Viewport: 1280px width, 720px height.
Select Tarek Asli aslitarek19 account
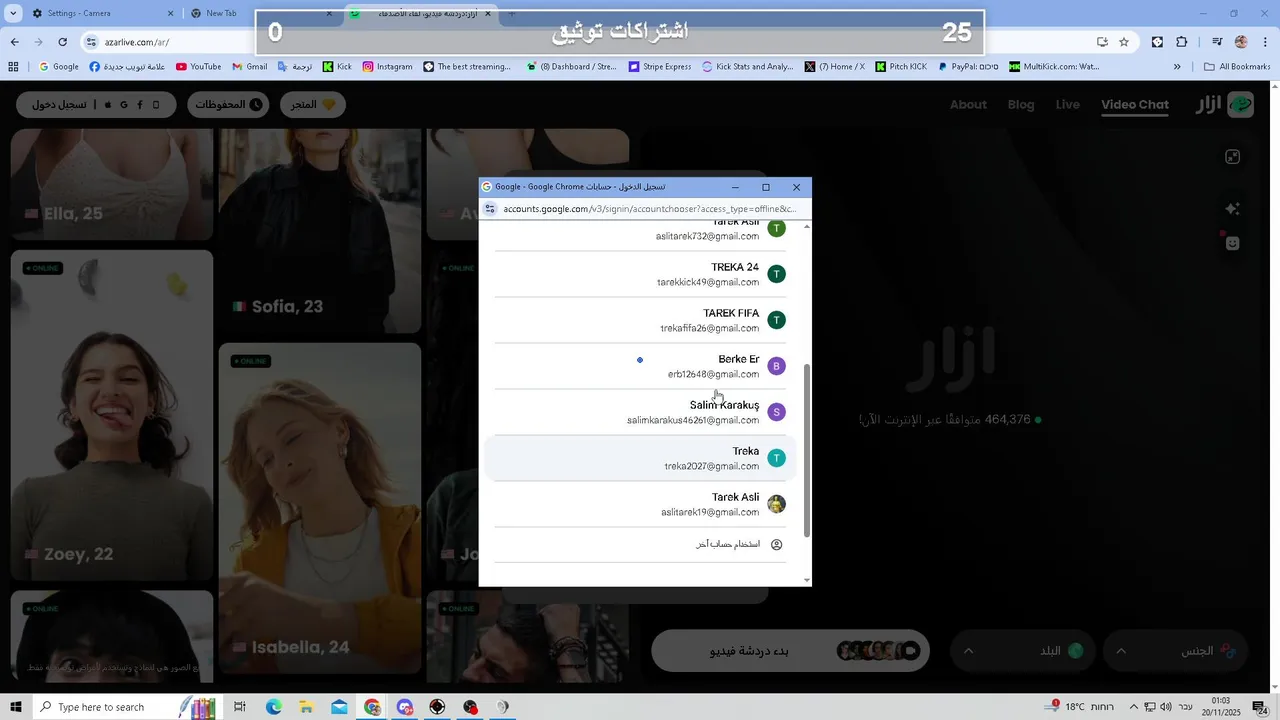[x=640, y=504]
